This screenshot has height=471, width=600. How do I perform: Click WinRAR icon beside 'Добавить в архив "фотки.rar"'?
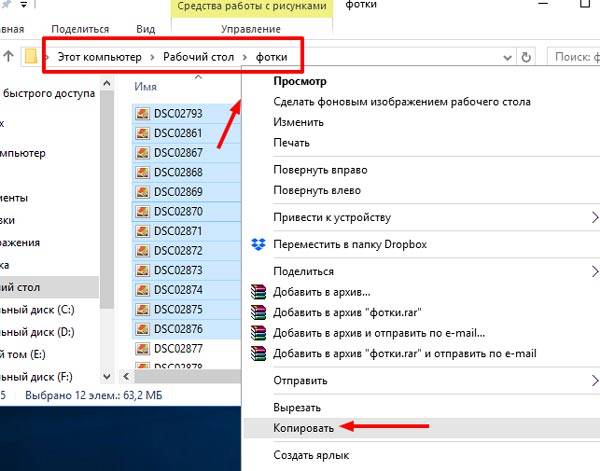[x=258, y=313]
